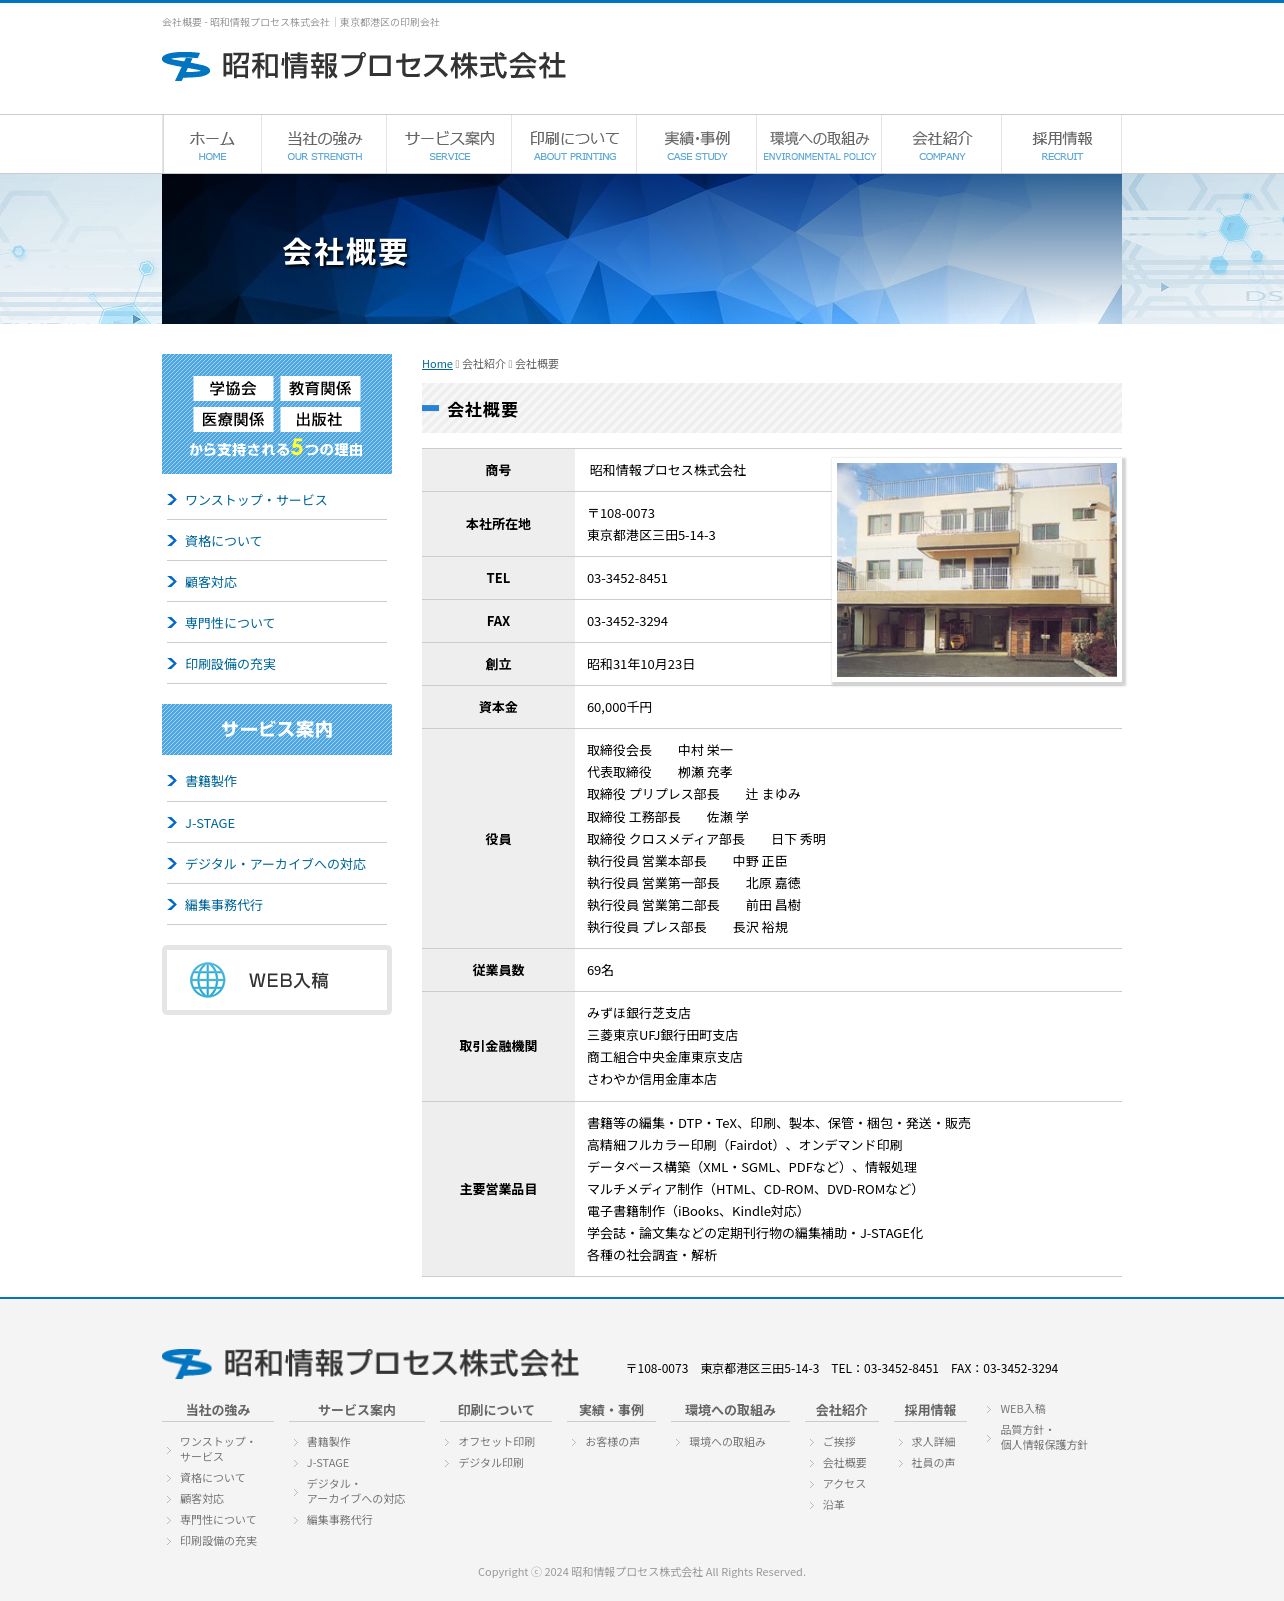Open 専門性について sidebar link
The width and height of the screenshot is (1284, 1601).
[230, 623]
